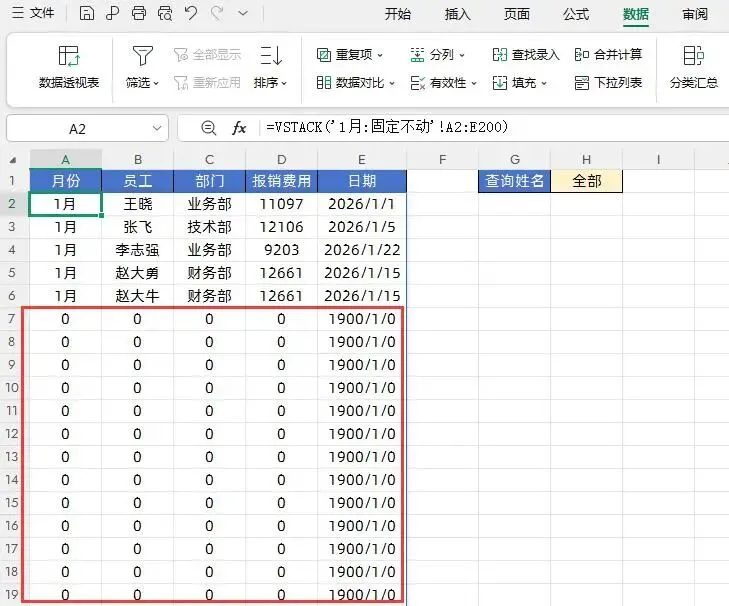This screenshot has height=606, width=729.
Task: Click the 分列 split columns icon
Action: coord(417,55)
